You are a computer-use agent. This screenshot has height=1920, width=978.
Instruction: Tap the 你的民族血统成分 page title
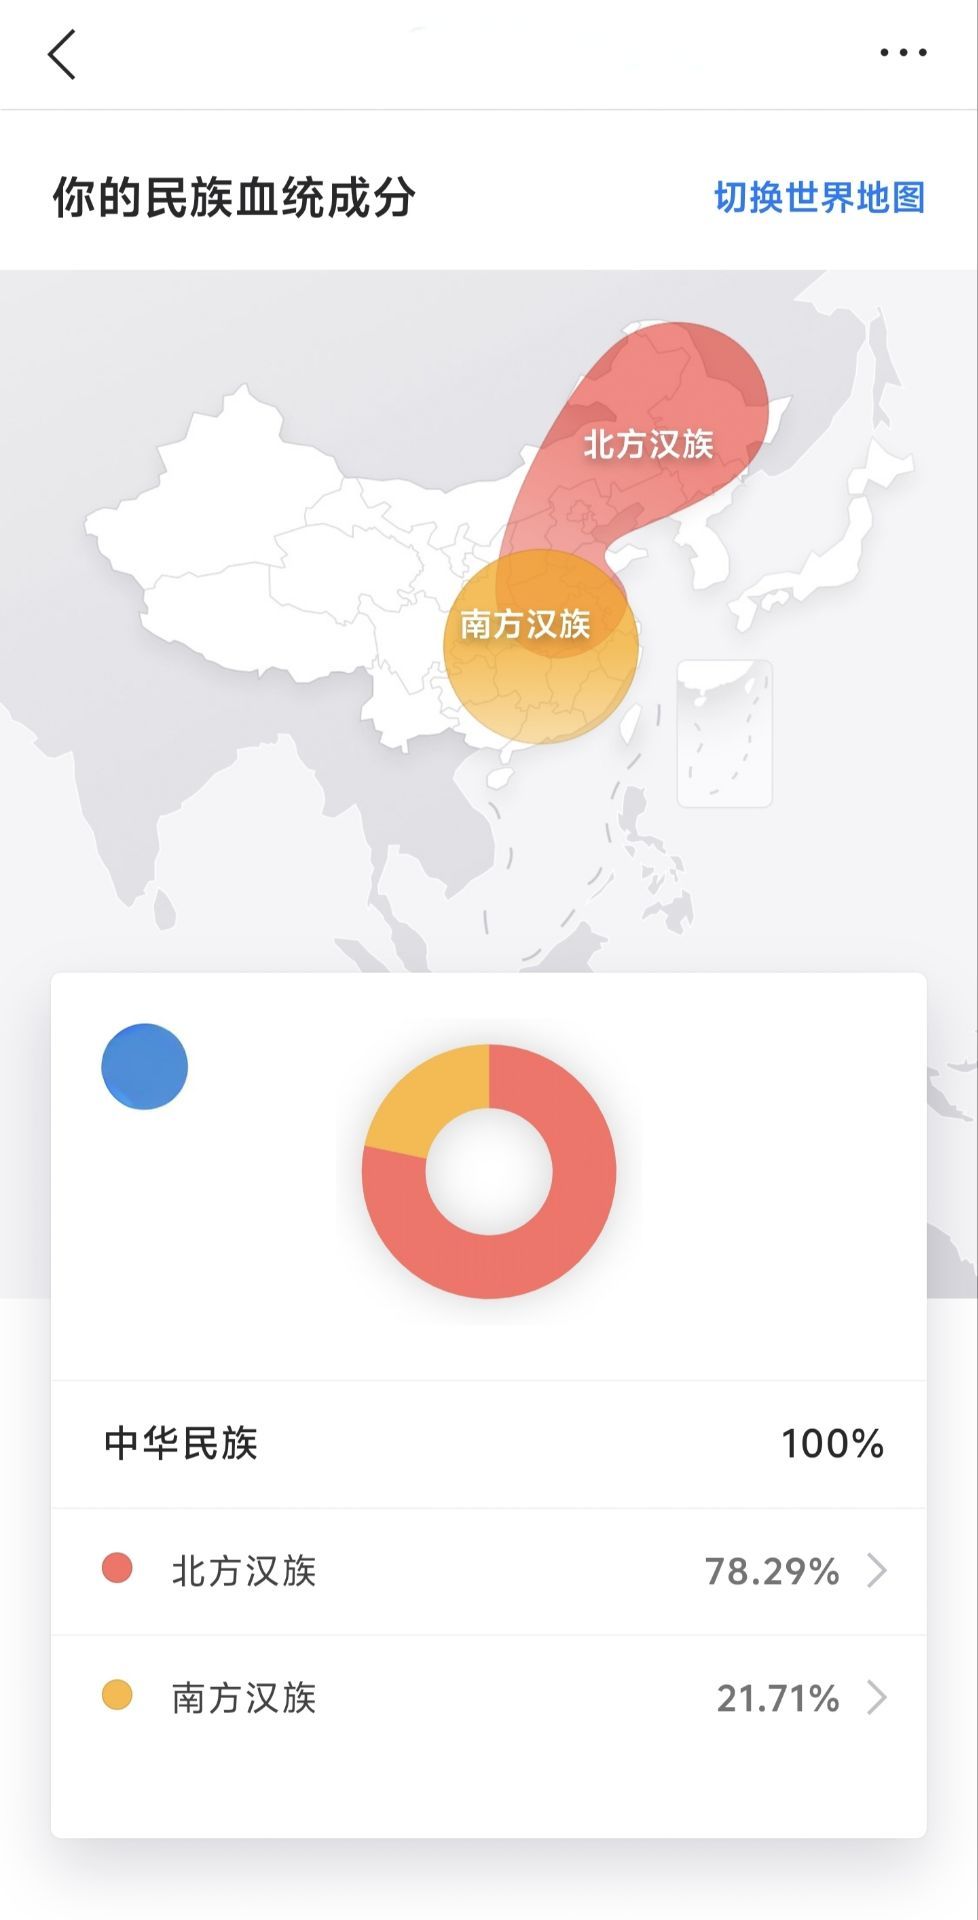[234, 197]
